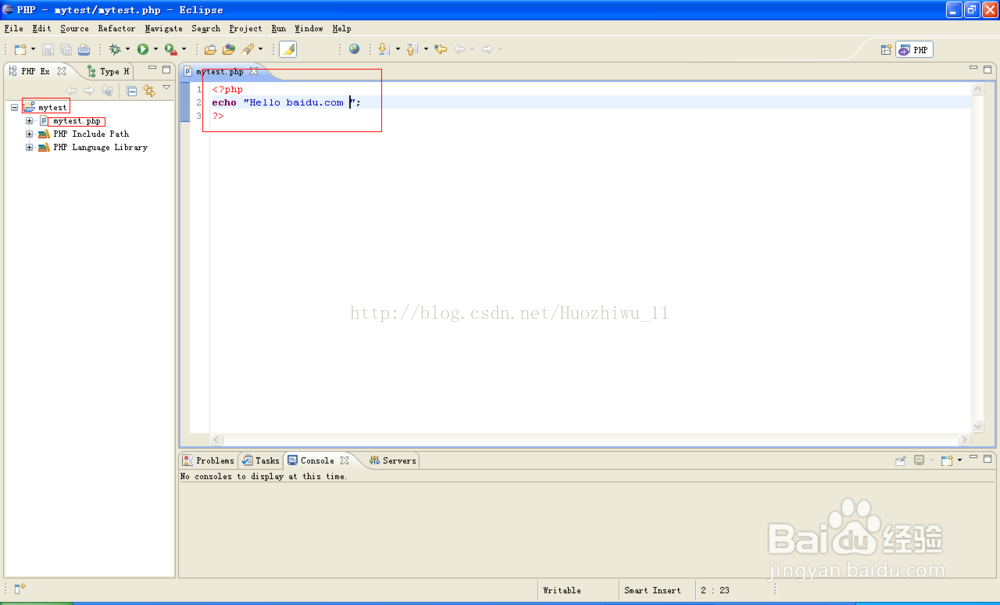Toggle Link with Editor in PHP Explorer
1000x605 pixels.
(149, 91)
